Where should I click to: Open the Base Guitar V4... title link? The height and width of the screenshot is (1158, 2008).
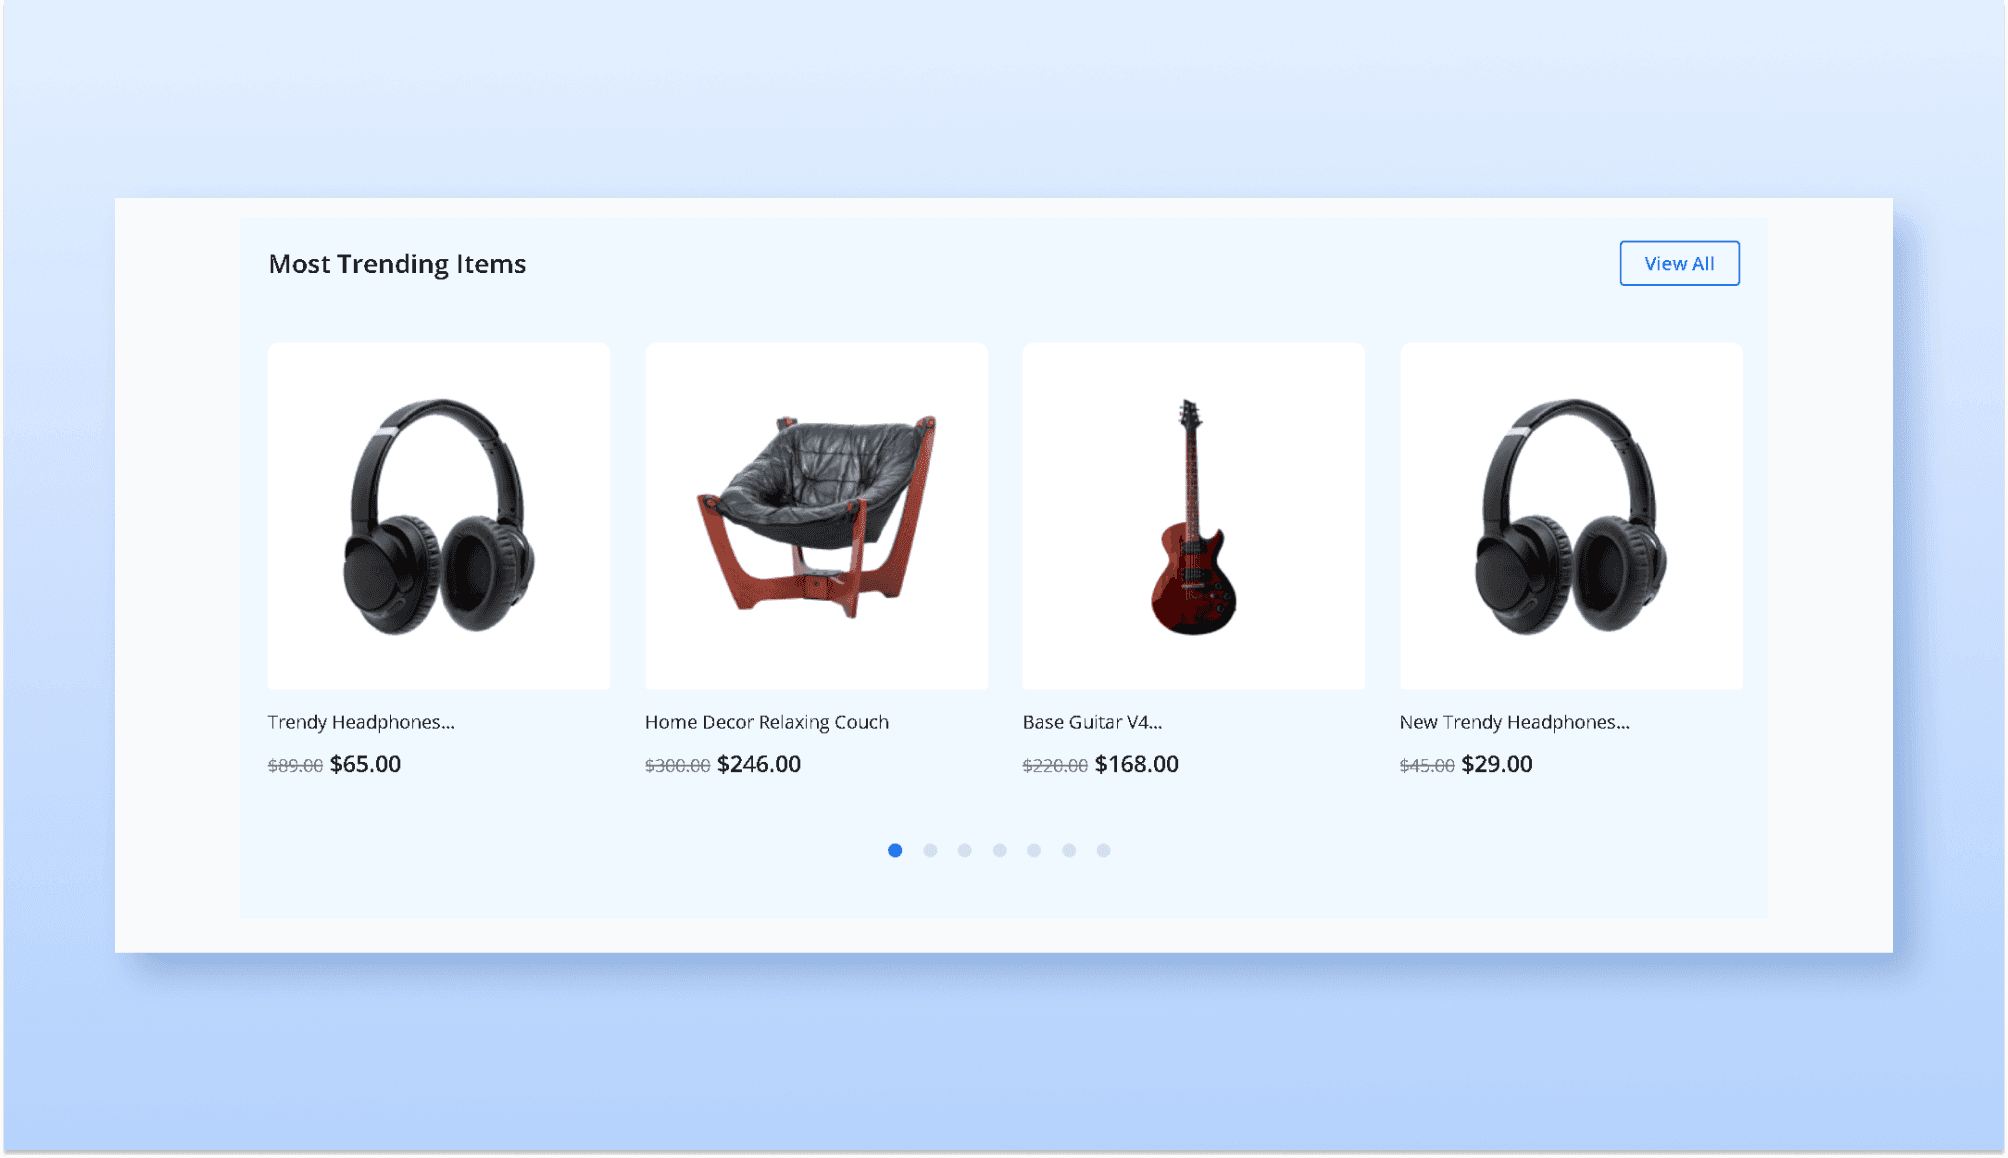[1092, 722]
